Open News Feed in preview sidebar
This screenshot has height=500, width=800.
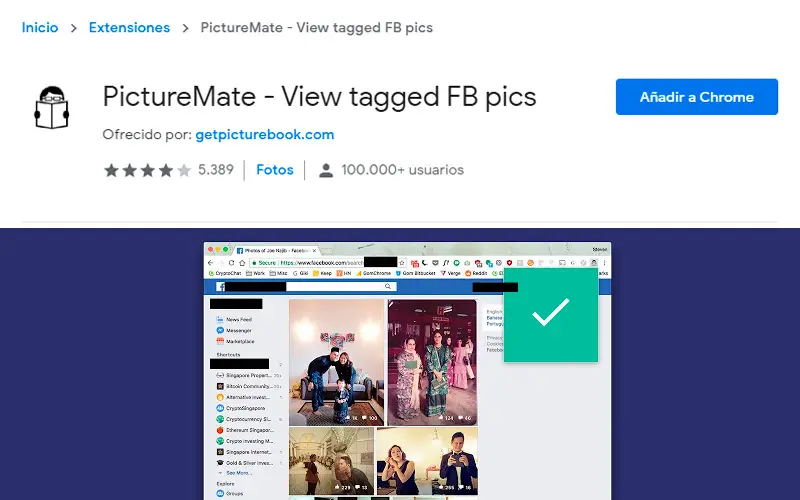pos(234,319)
